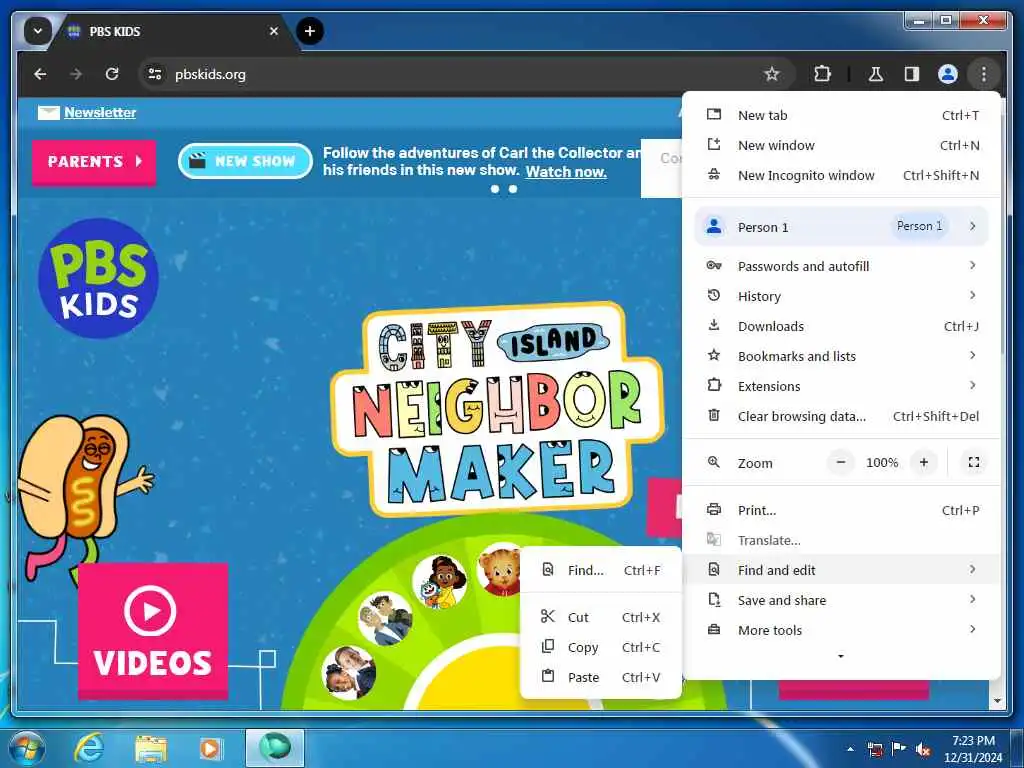1024x768 pixels.
Task: Show hidden system tray icons arrow
Action: [x=850, y=749]
